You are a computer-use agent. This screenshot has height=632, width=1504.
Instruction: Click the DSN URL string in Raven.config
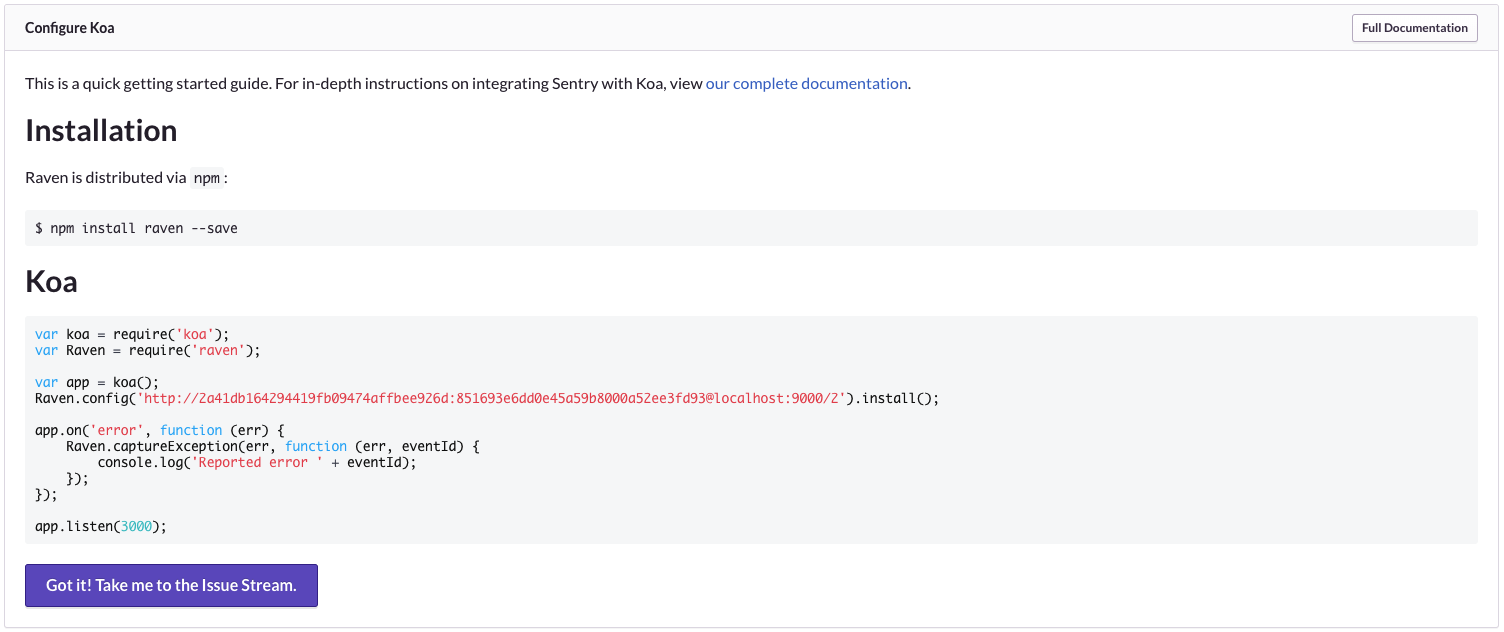pos(495,398)
